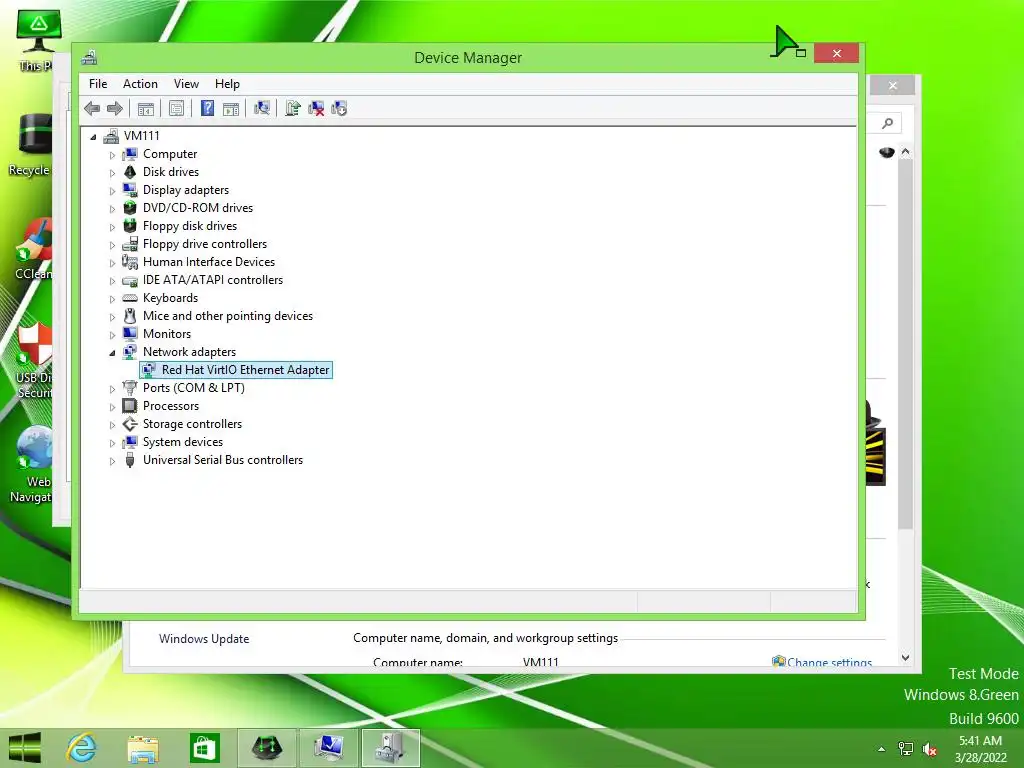1024x768 pixels.
Task: Expand the Computer category
Action: click(112, 155)
